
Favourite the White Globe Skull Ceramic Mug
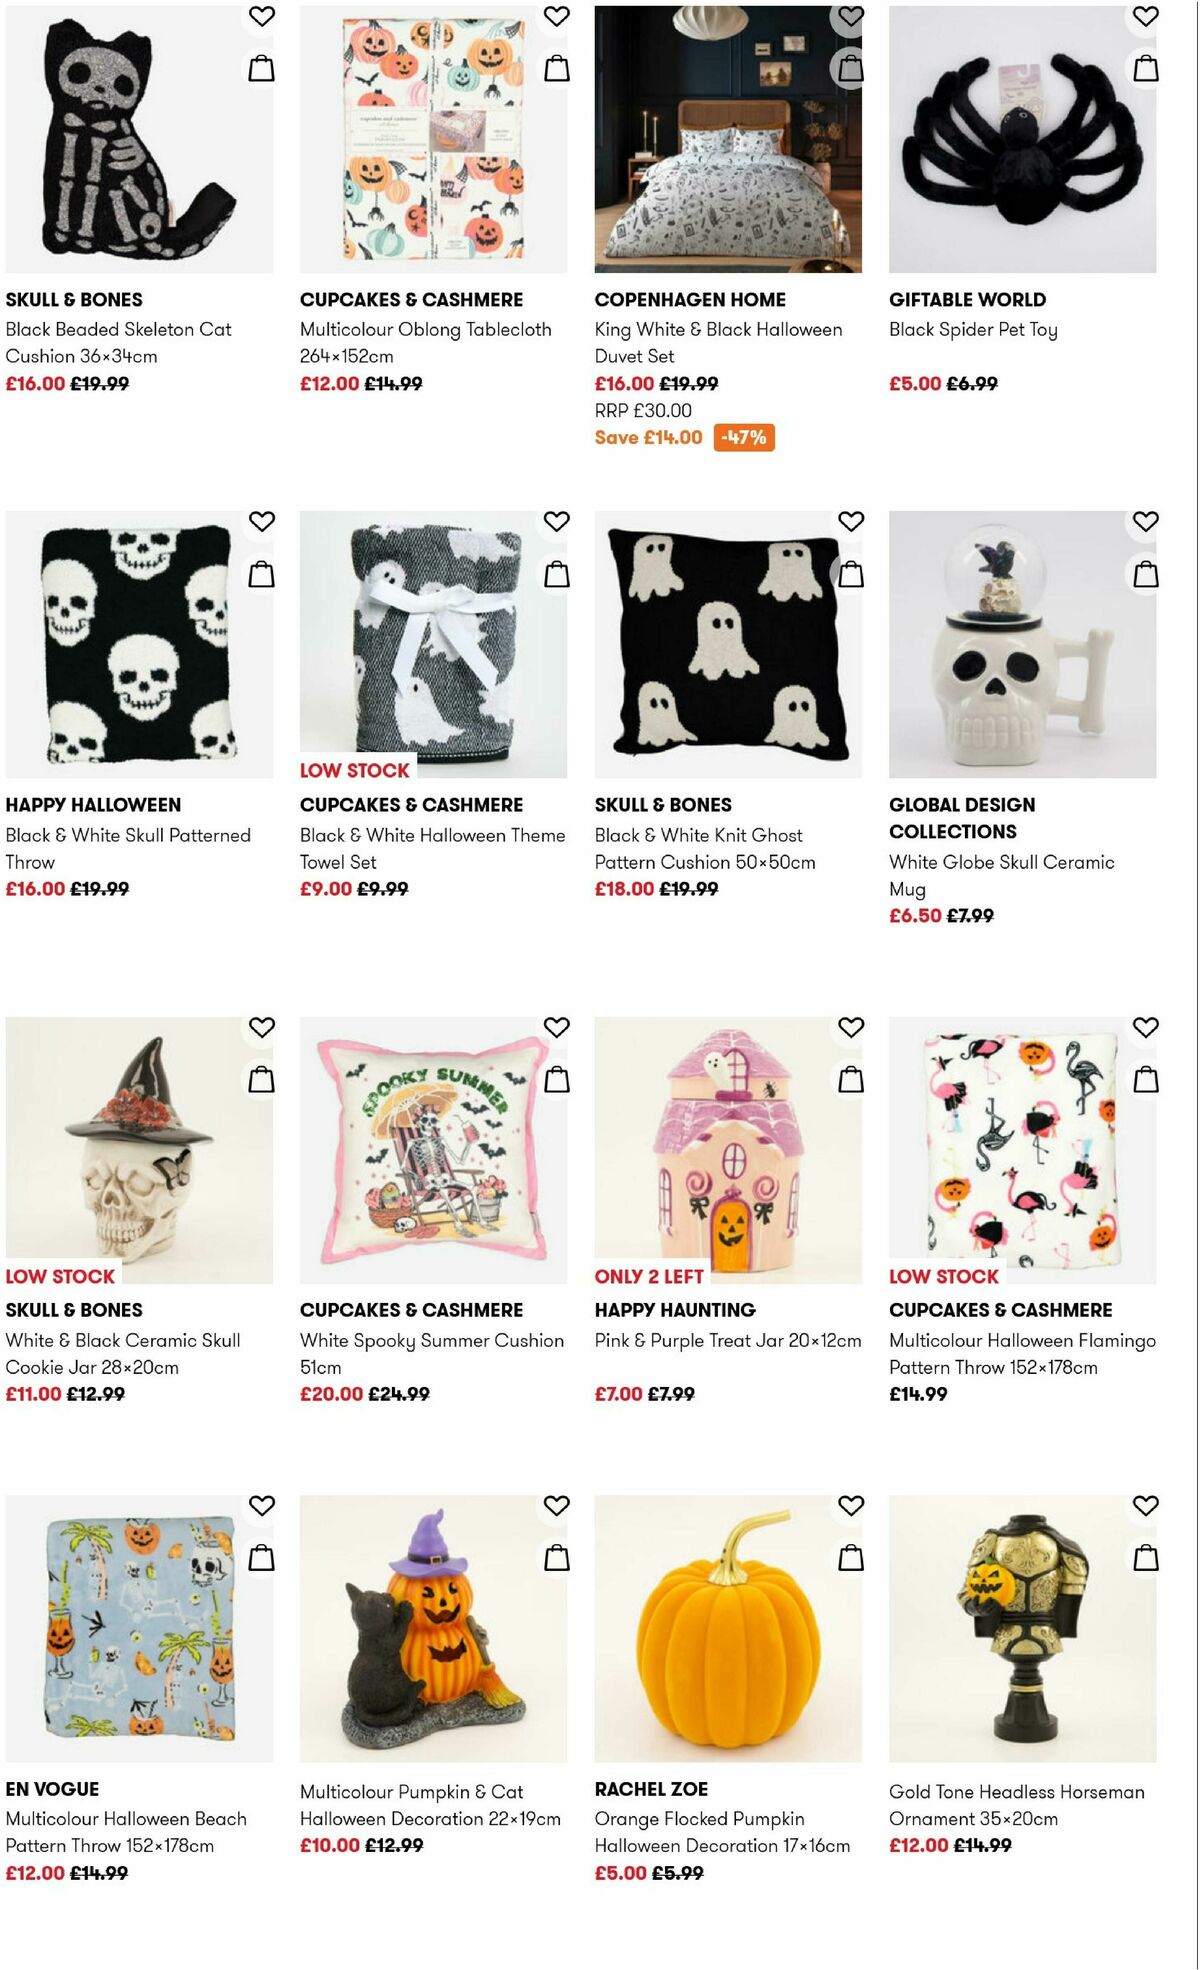click(1147, 522)
